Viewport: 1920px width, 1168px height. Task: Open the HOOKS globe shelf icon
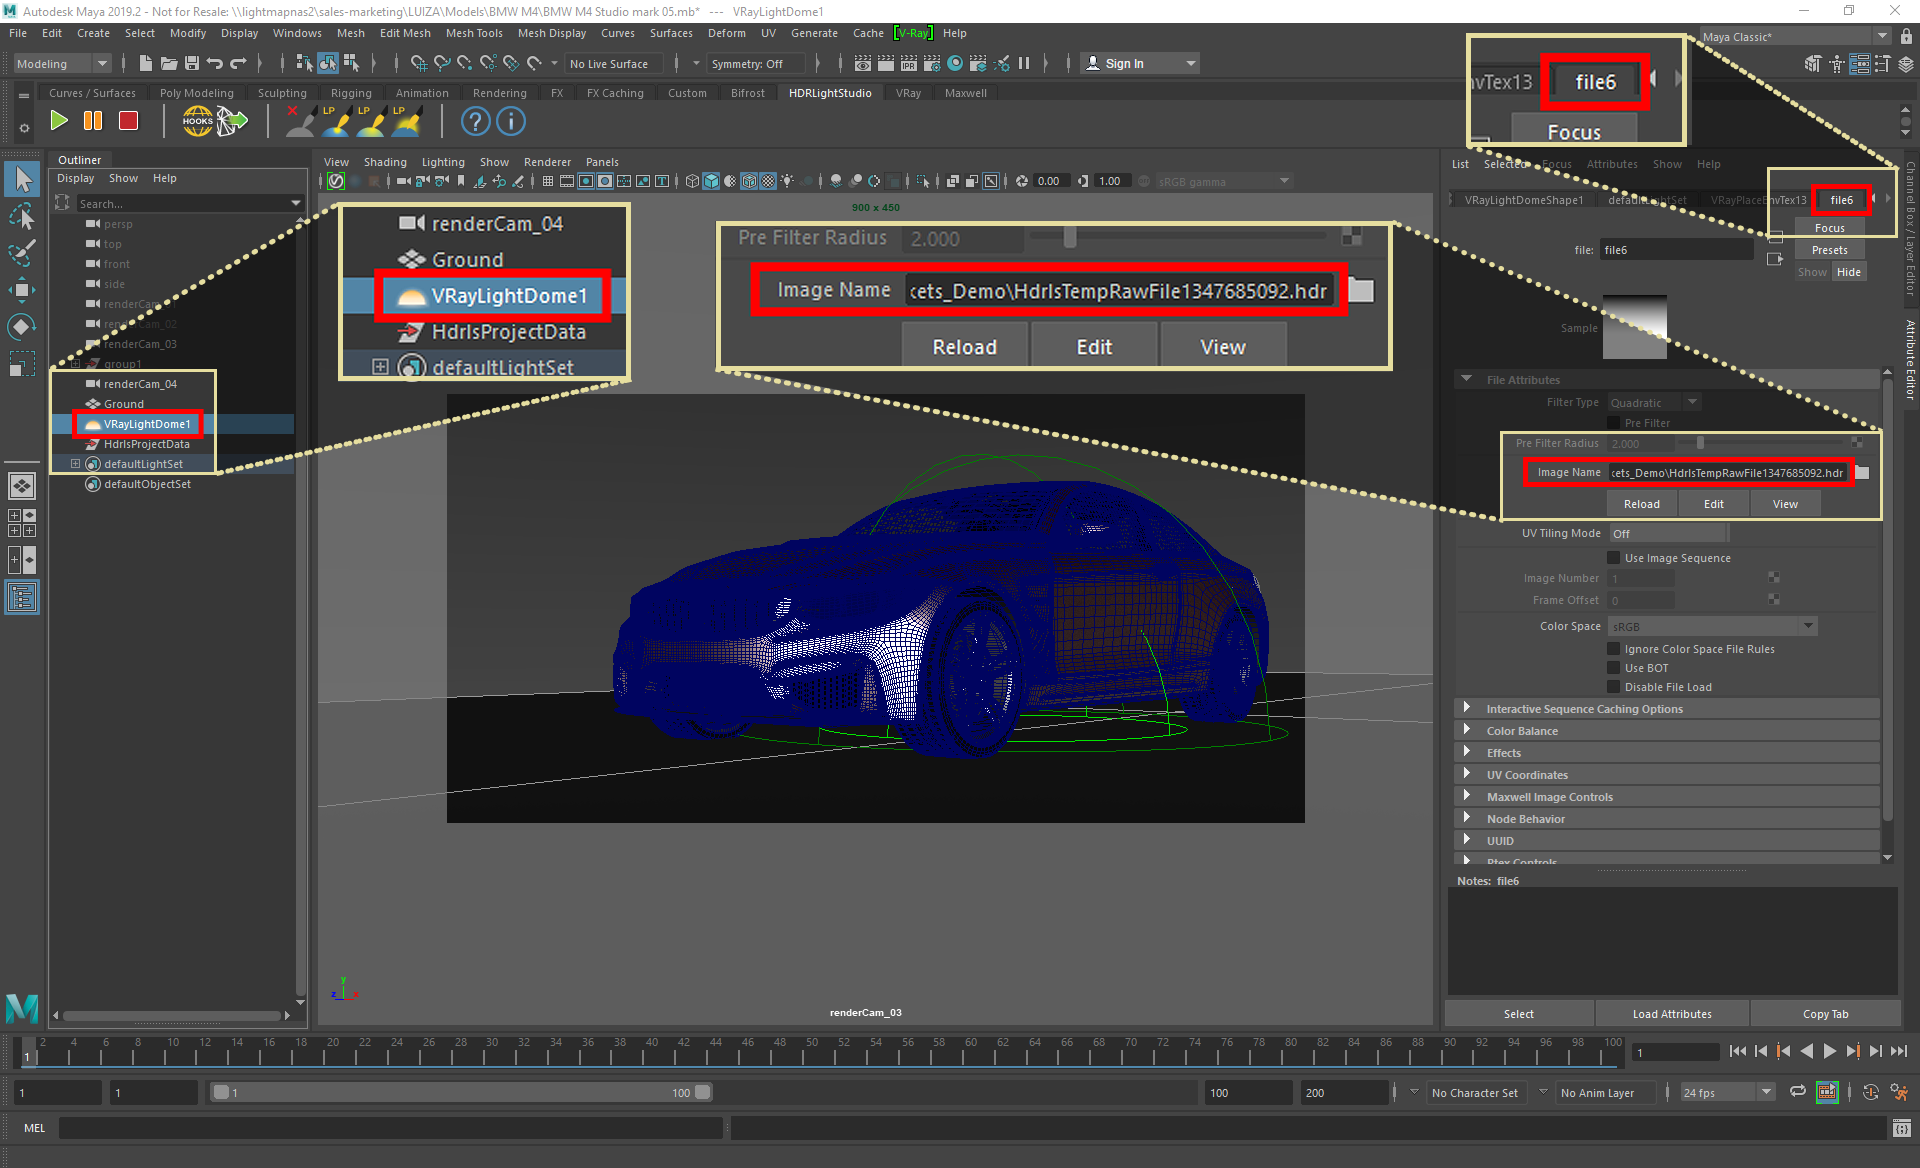pos(197,121)
